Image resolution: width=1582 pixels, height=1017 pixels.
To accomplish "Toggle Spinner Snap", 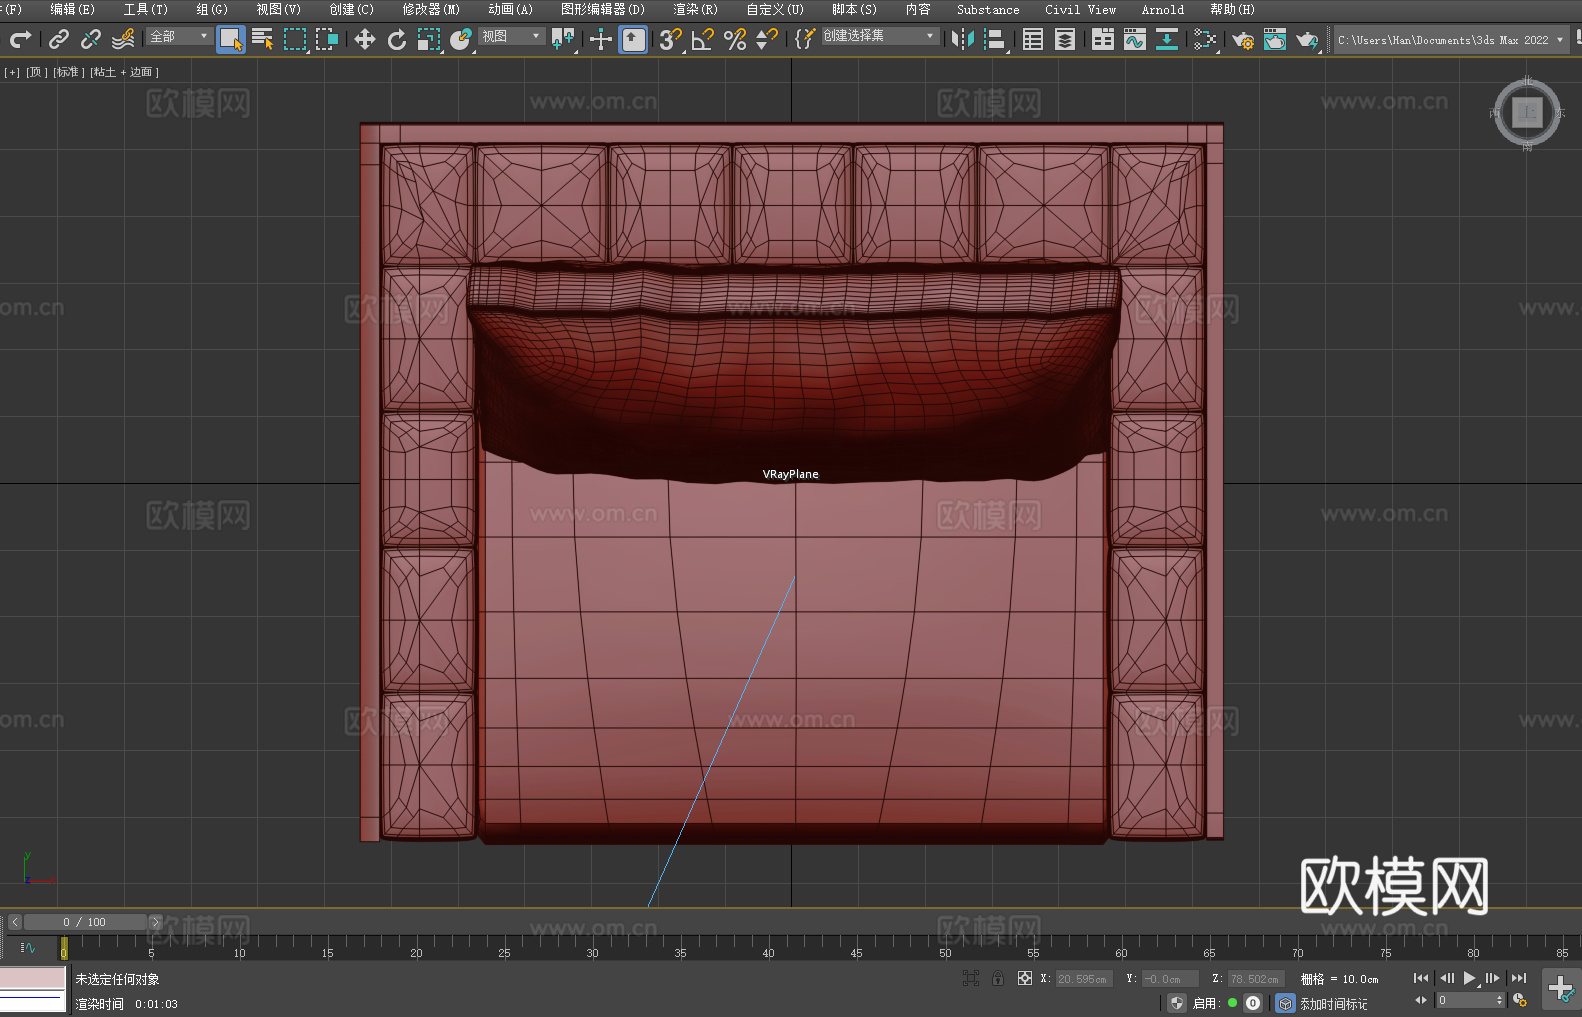I will pos(767,39).
